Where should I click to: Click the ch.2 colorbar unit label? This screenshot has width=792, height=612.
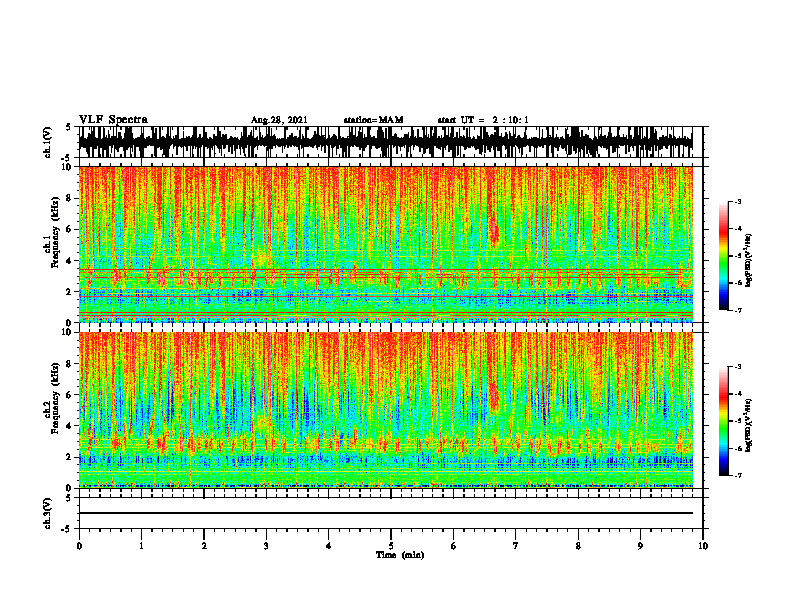[x=749, y=424]
